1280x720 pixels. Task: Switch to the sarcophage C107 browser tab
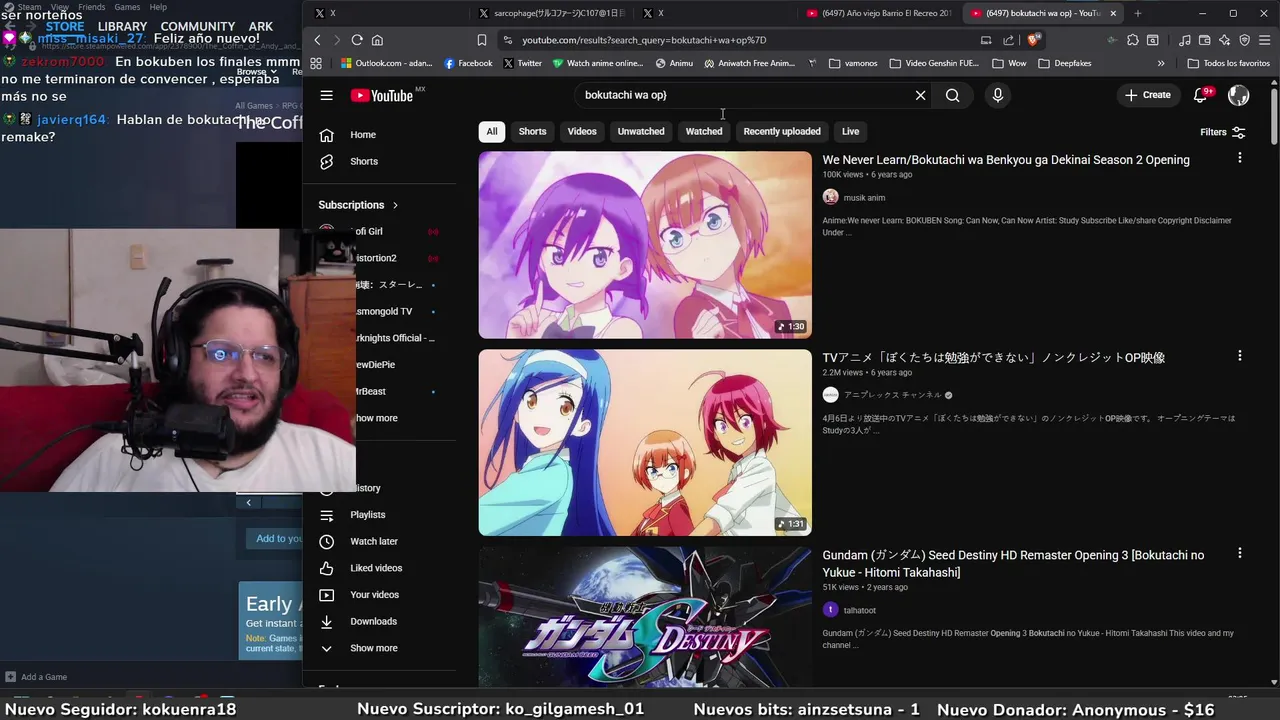[x=551, y=13]
